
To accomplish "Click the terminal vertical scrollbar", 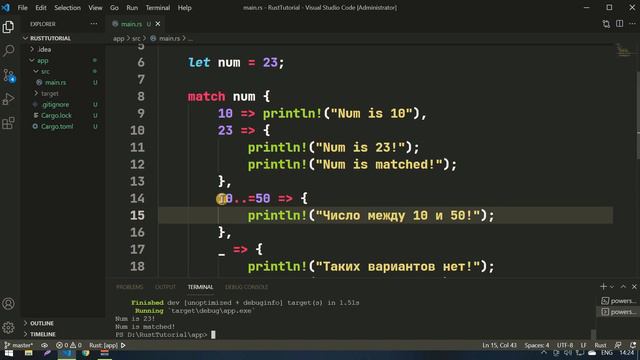I will [593, 334].
